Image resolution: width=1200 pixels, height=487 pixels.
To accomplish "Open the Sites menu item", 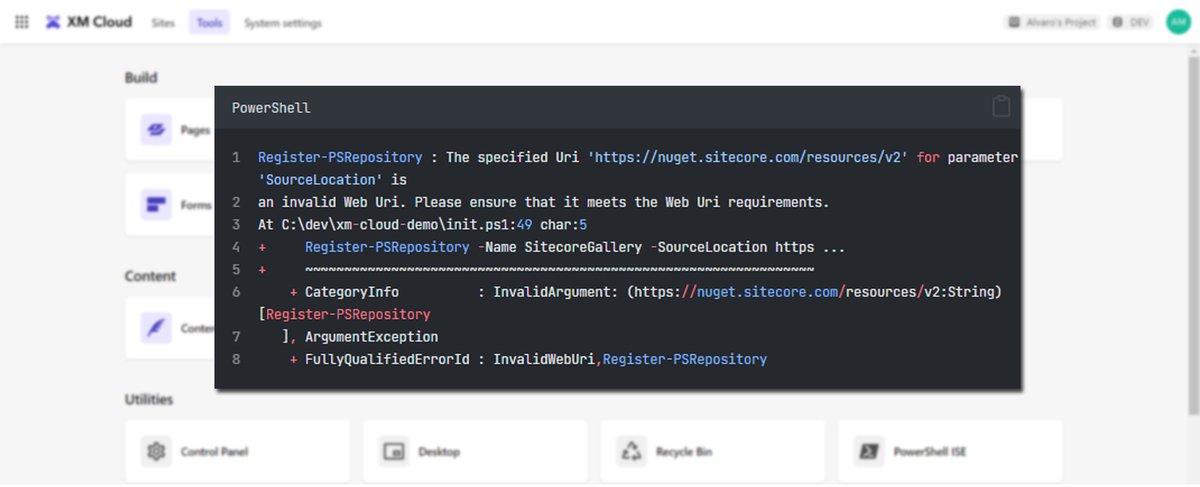I will coord(163,22).
